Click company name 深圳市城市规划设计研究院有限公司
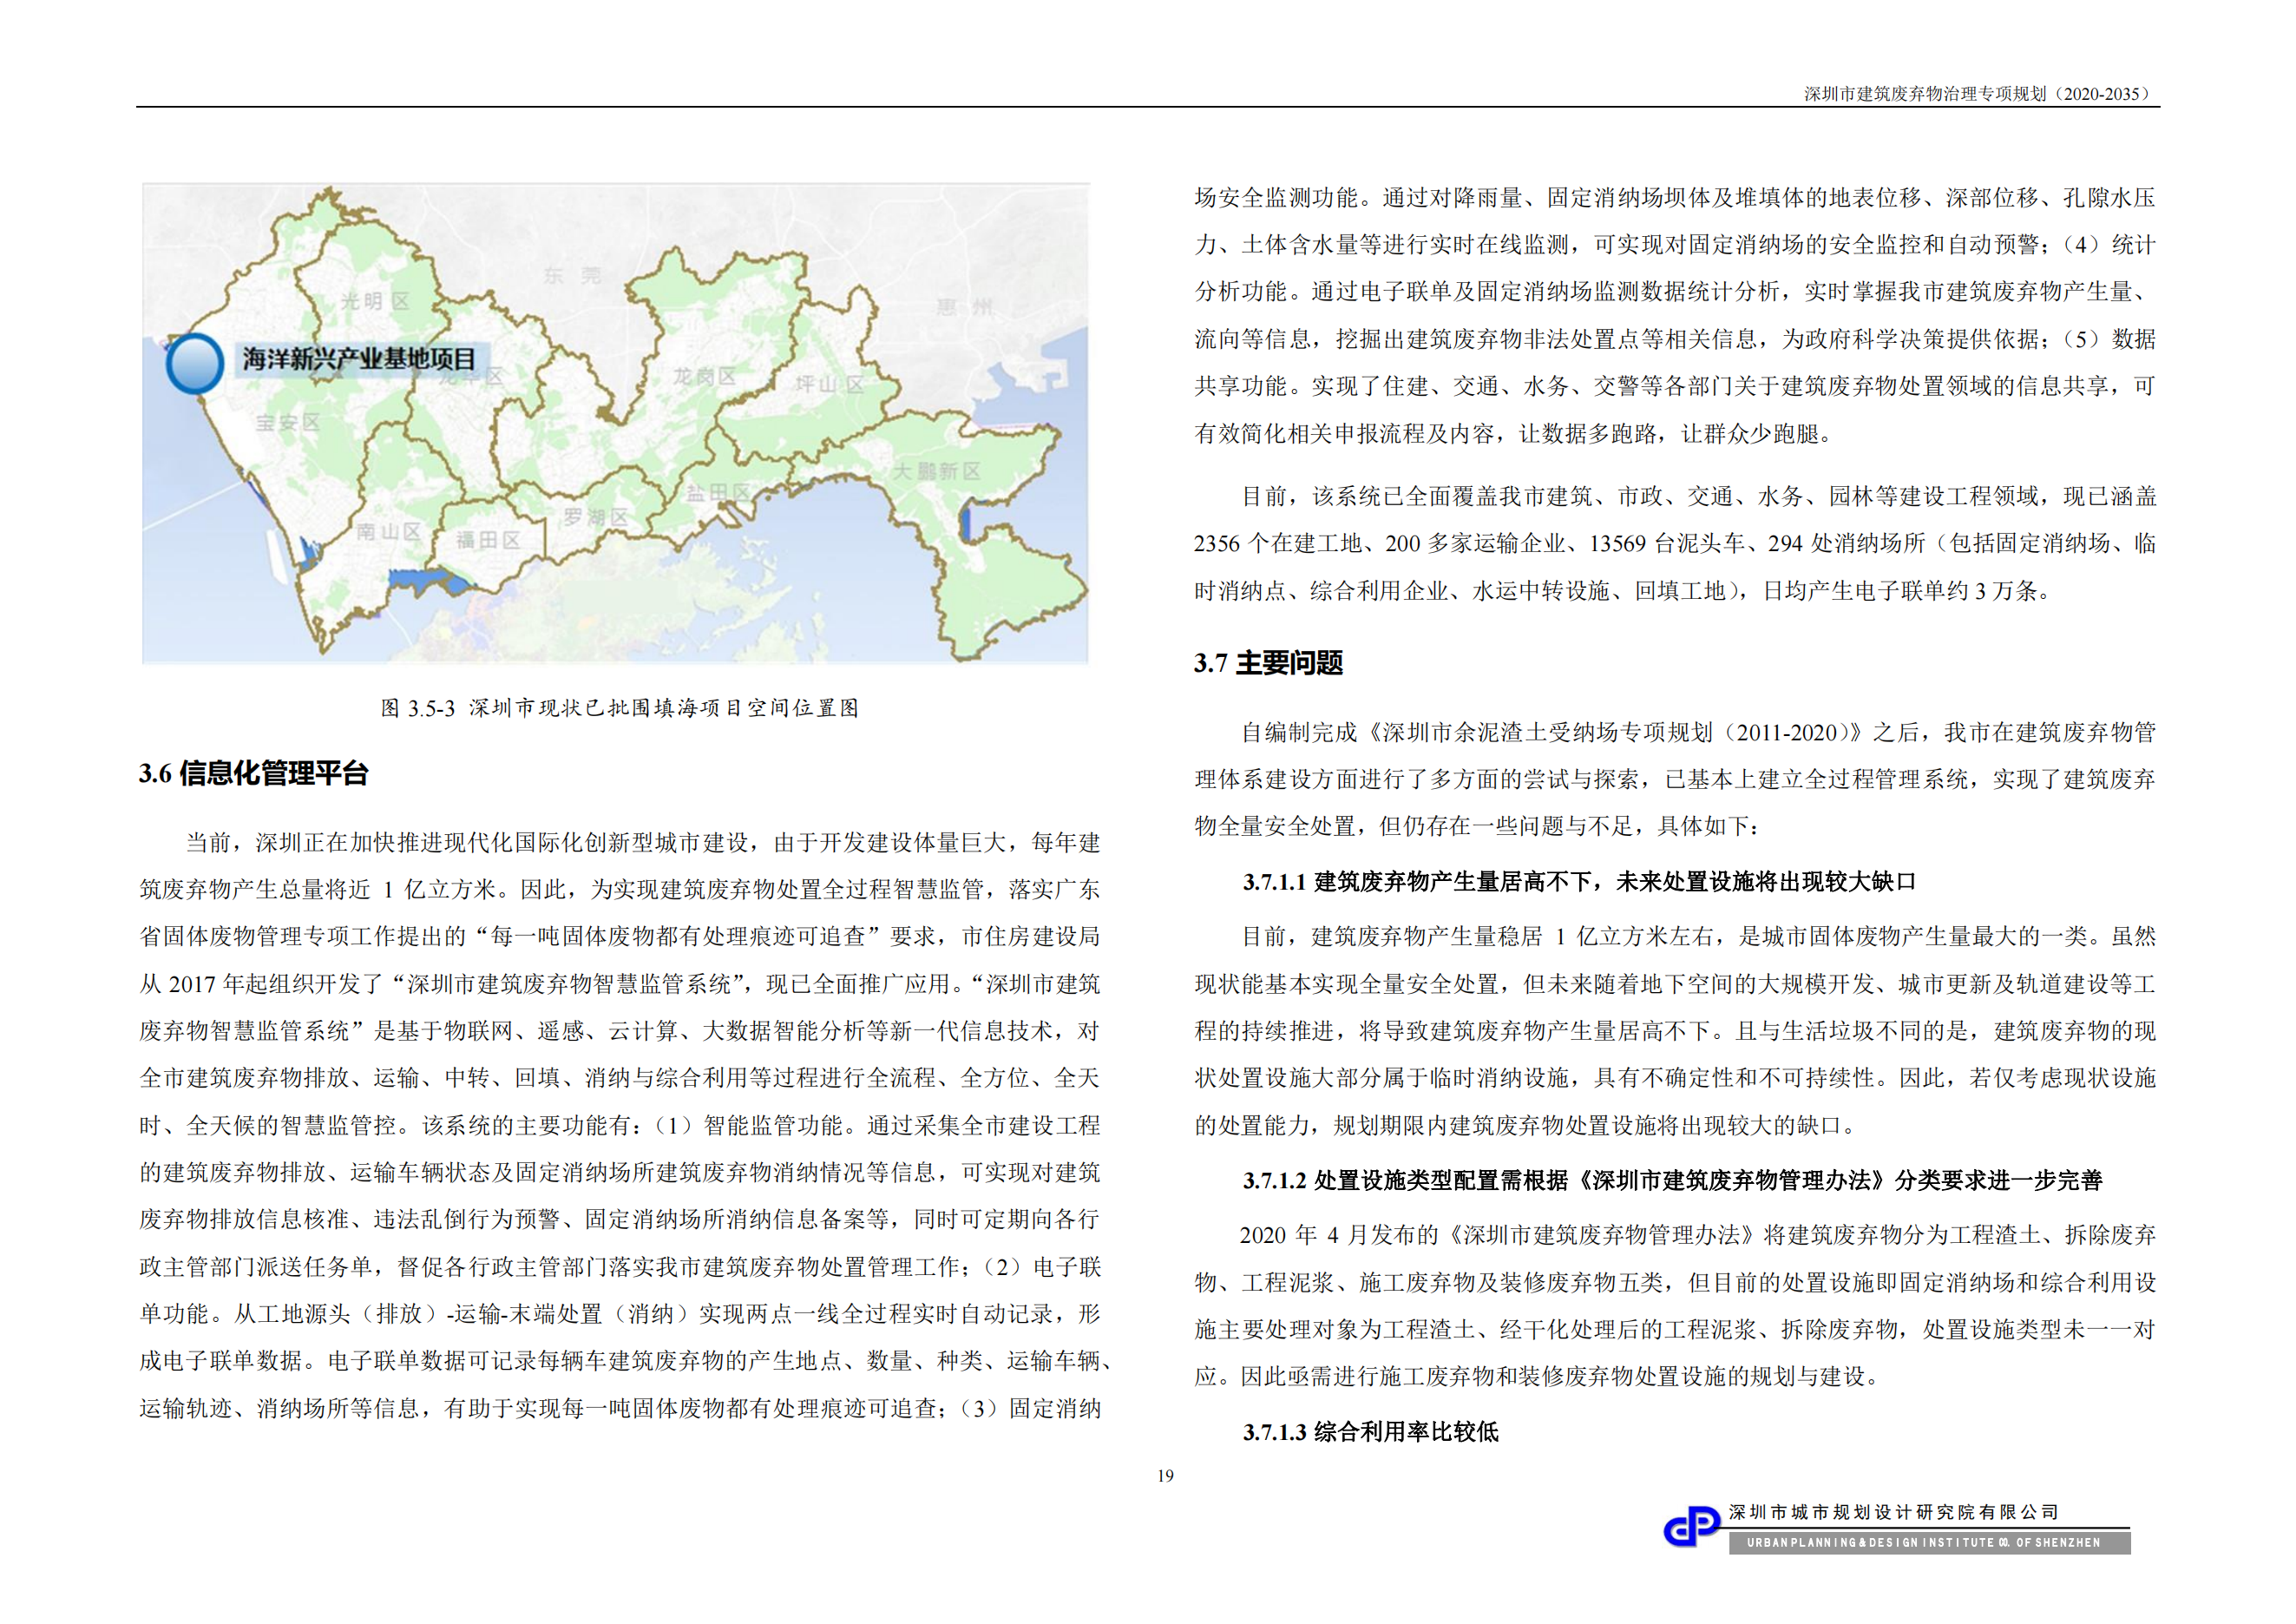Image resolution: width=2296 pixels, height=1624 pixels. 1894,1512
